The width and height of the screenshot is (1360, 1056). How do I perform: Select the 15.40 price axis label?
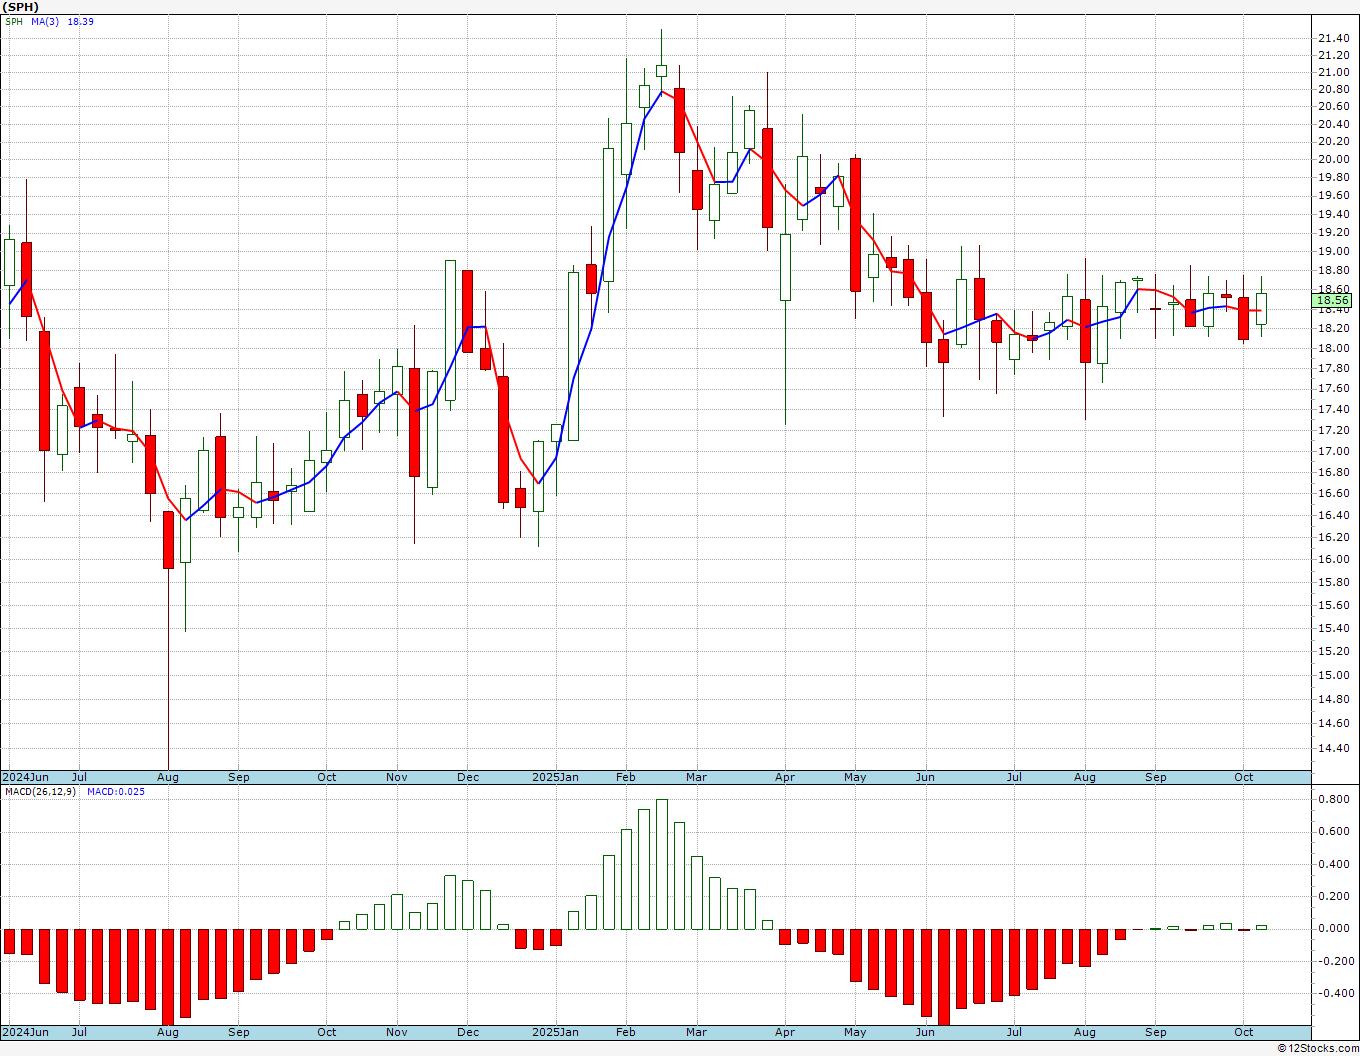pos(1333,629)
